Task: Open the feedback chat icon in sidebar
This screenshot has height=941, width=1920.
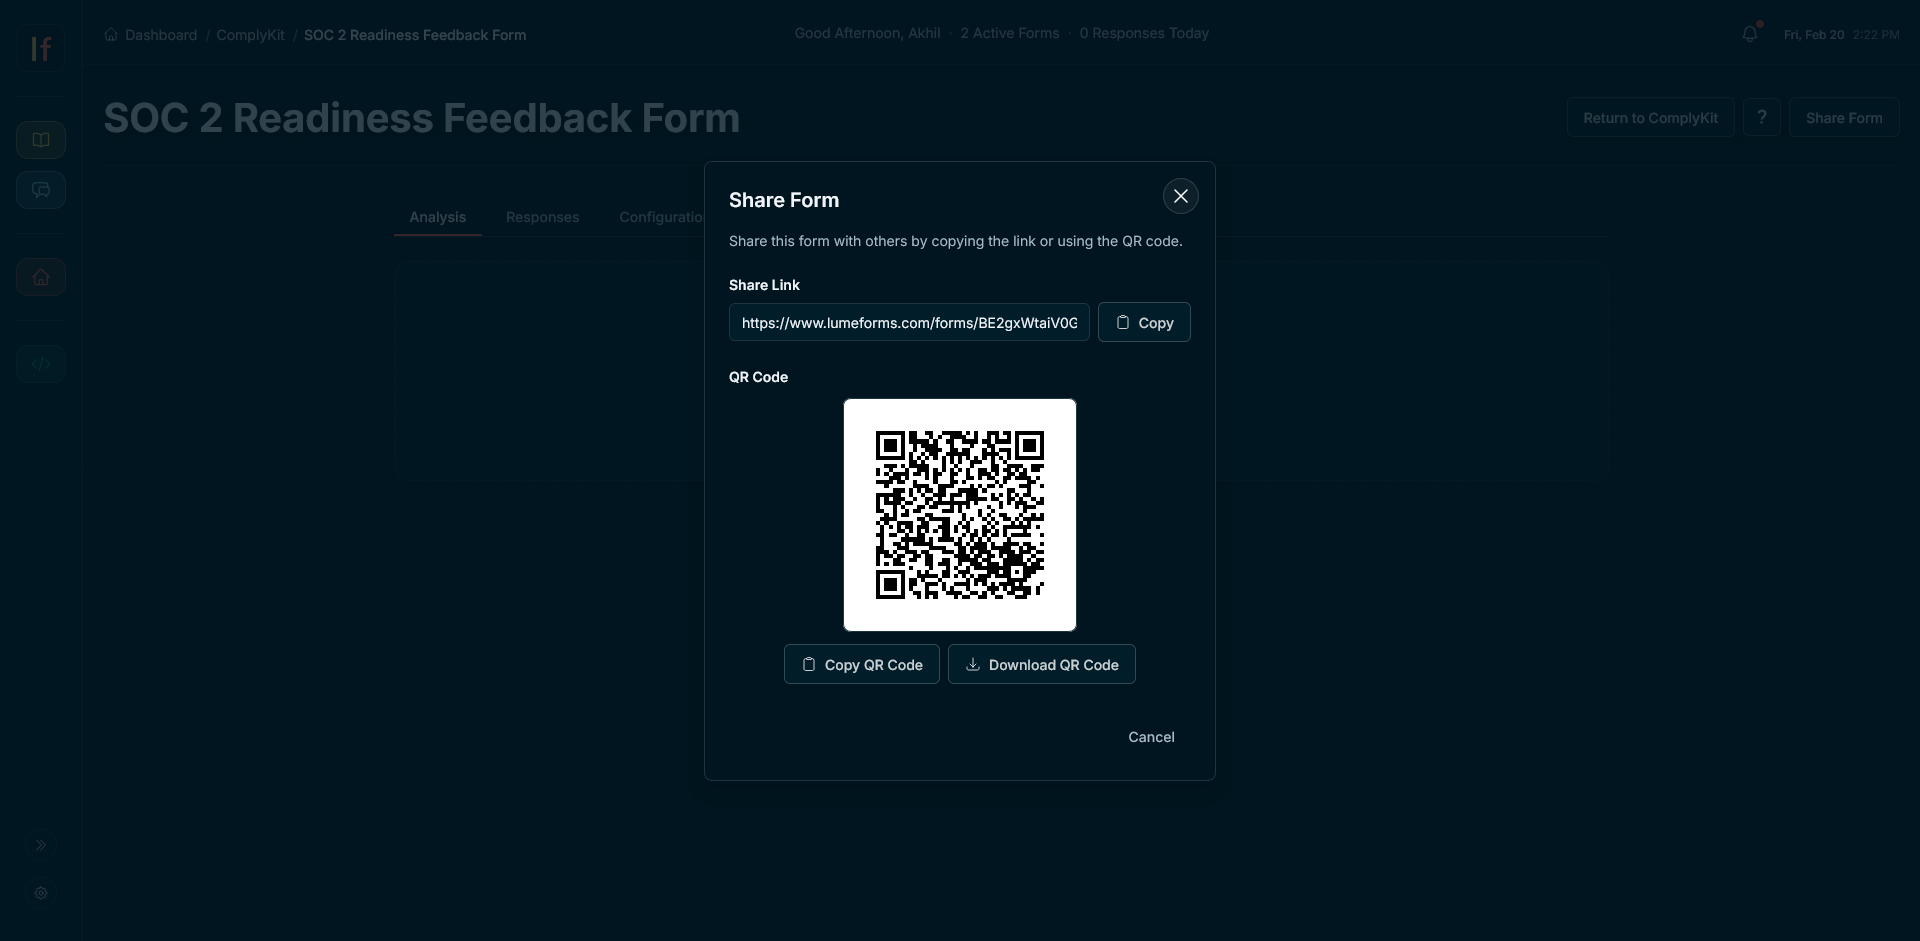Action: [40, 189]
